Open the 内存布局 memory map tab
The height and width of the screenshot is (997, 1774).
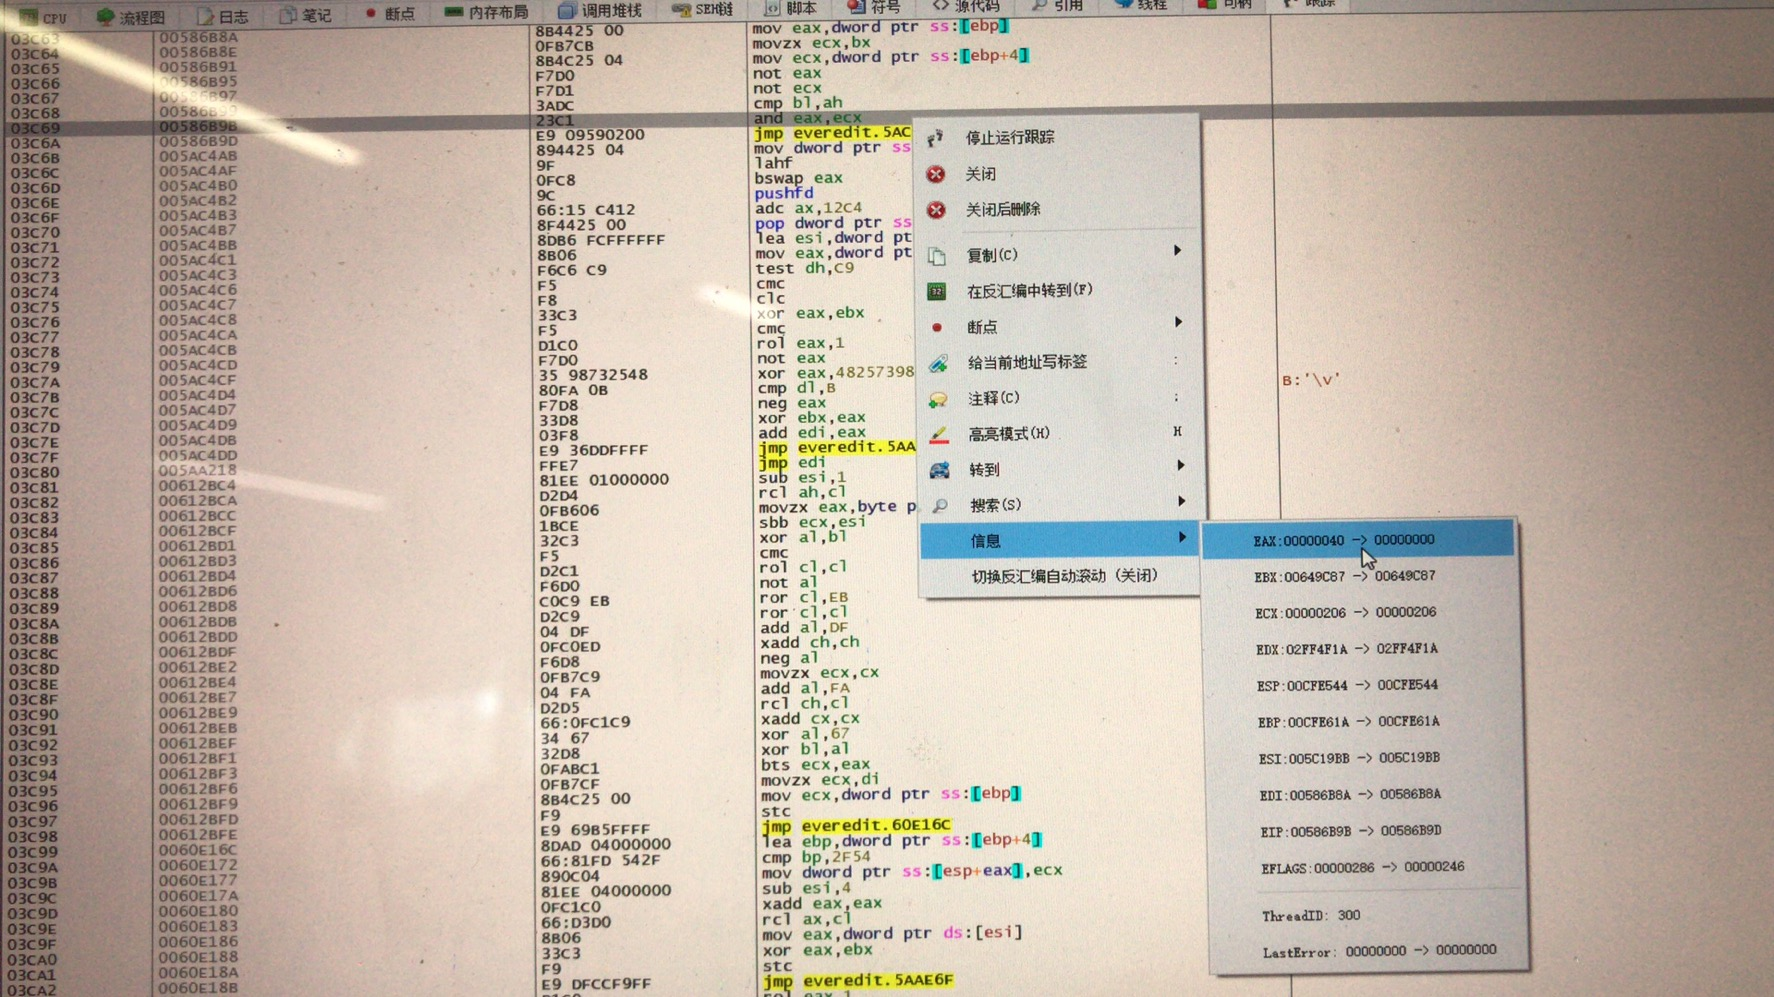[x=486, y=12]
